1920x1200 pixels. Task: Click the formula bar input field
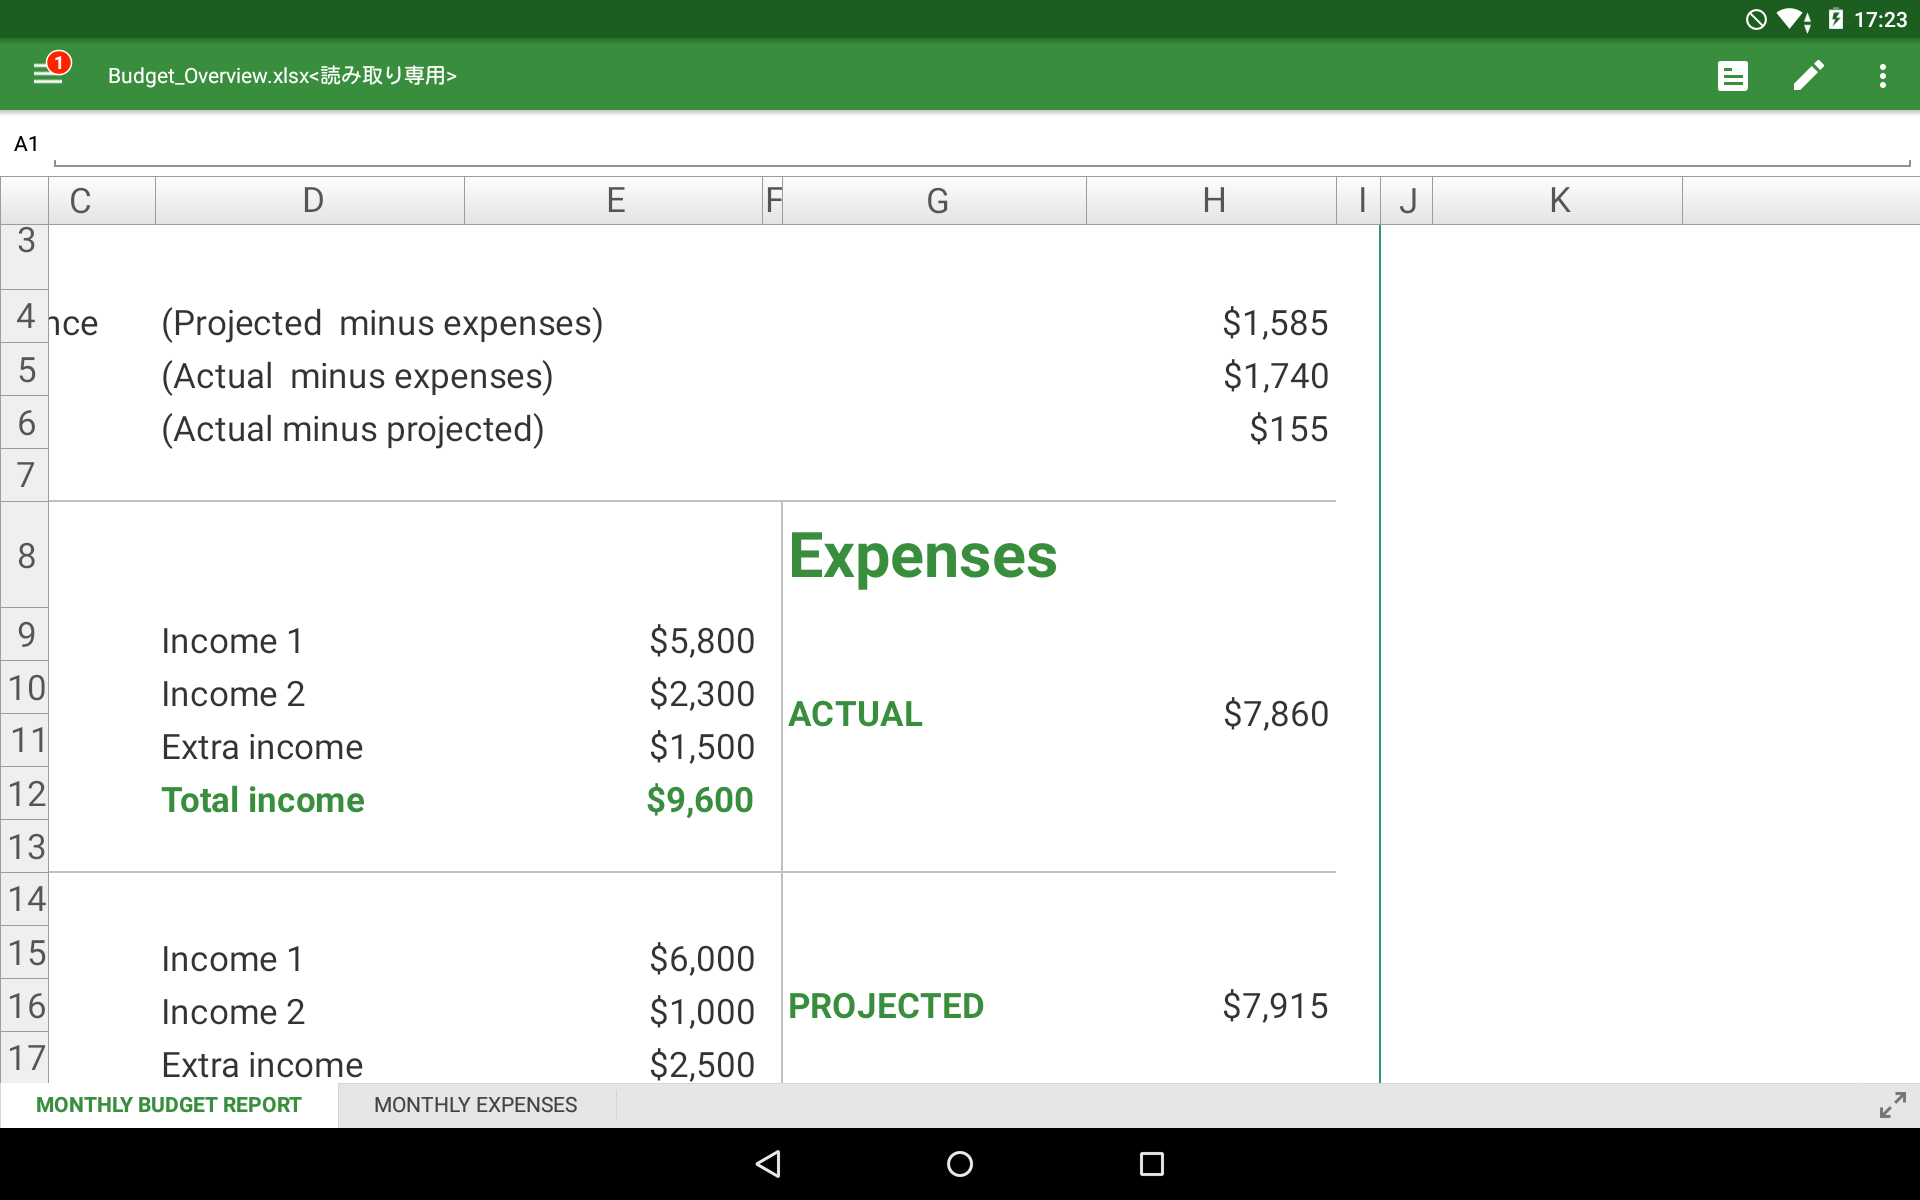(982, 145)
